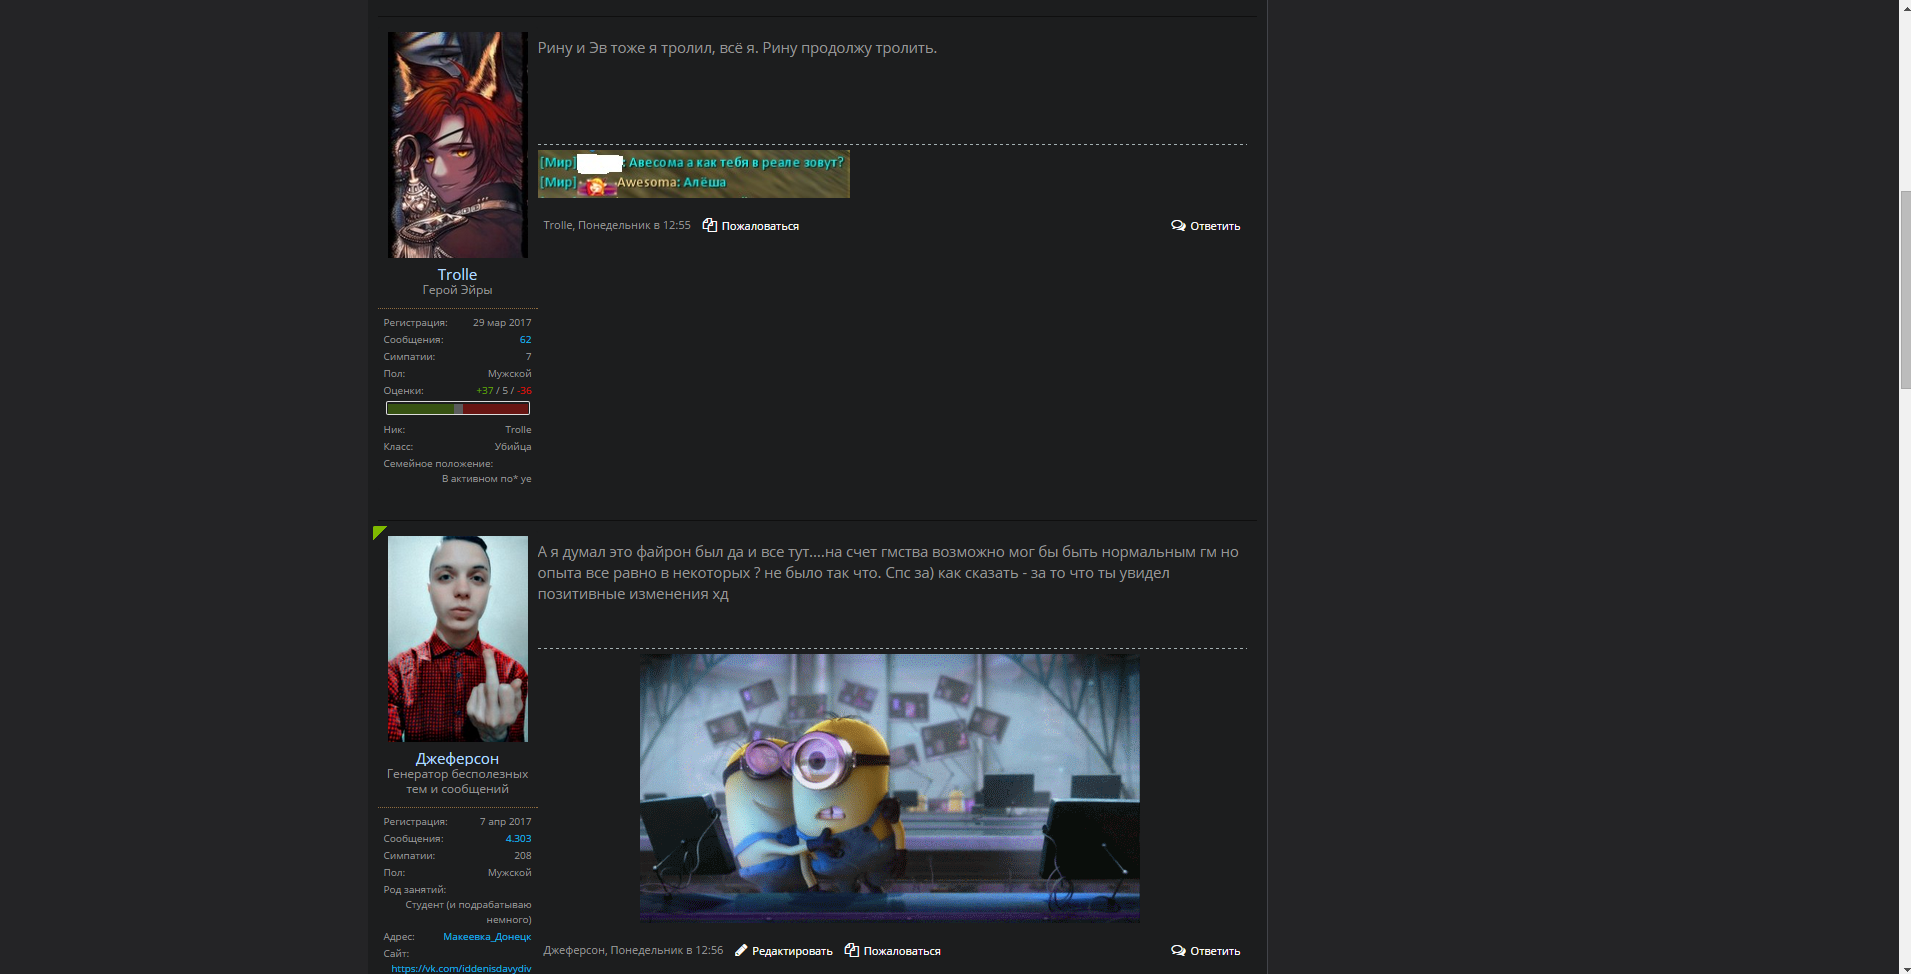
Task: Click the report icon in Trolle's post footer
Action: click(x=709, y=225)
